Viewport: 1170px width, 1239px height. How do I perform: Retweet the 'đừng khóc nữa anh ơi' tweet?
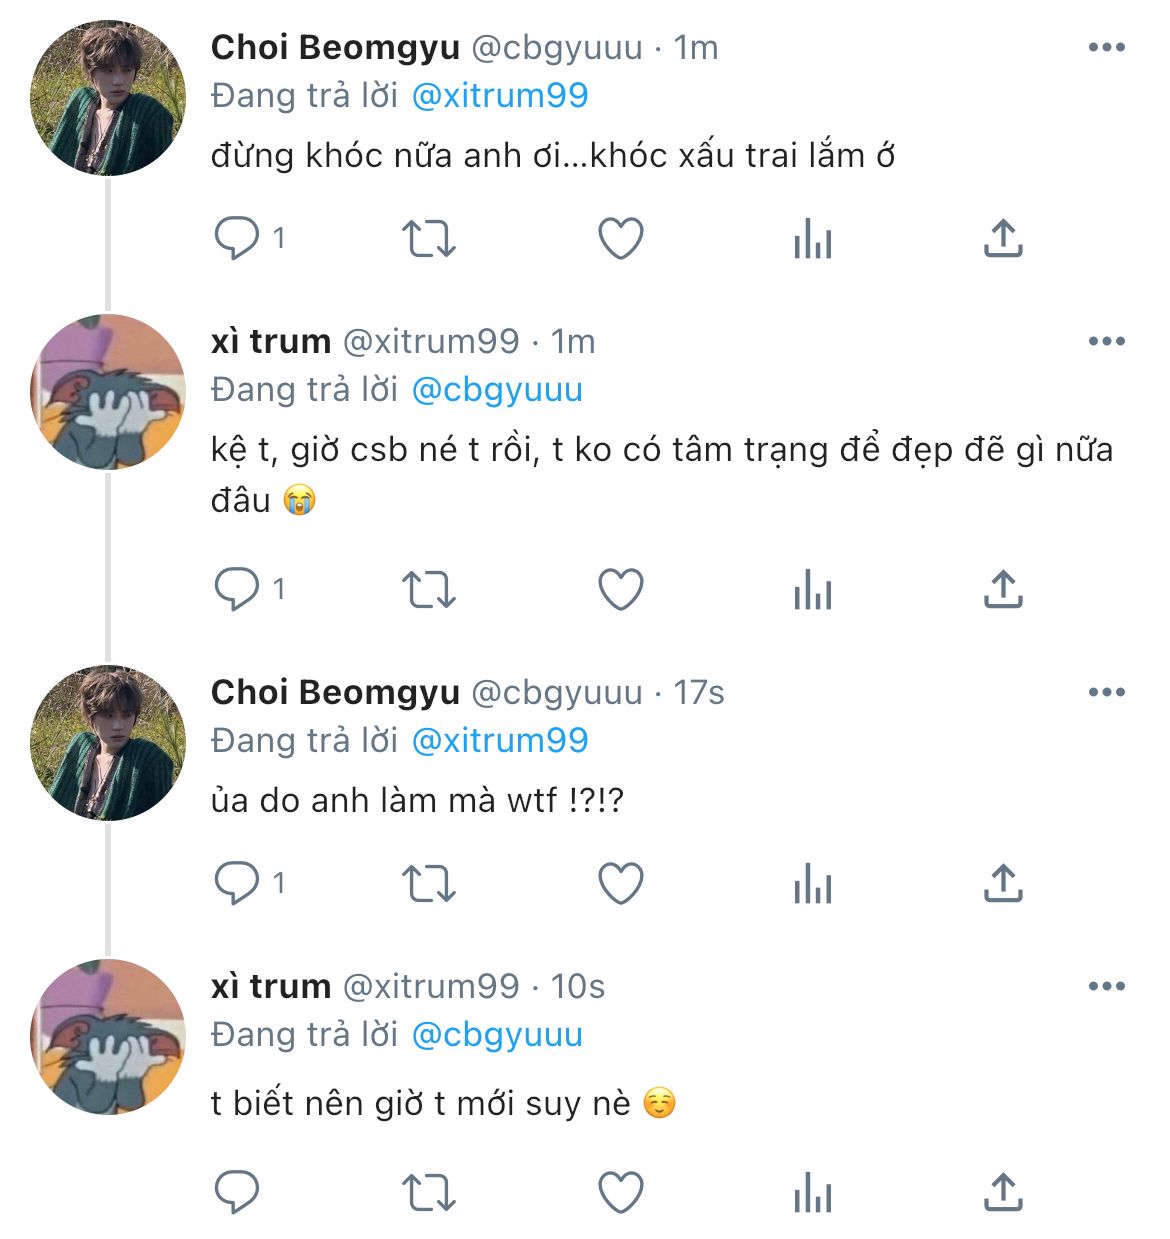(x=428, y=239)
